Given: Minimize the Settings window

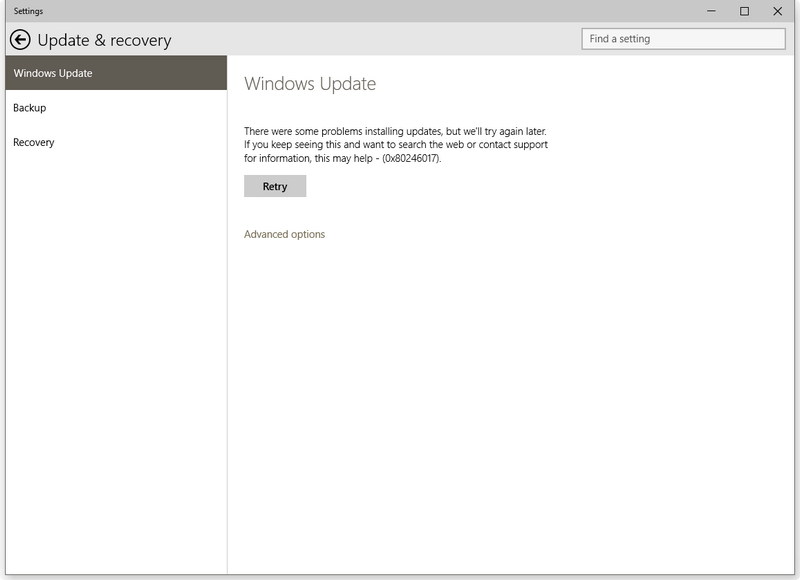Looking at the screenshot, I should (711, 11).
